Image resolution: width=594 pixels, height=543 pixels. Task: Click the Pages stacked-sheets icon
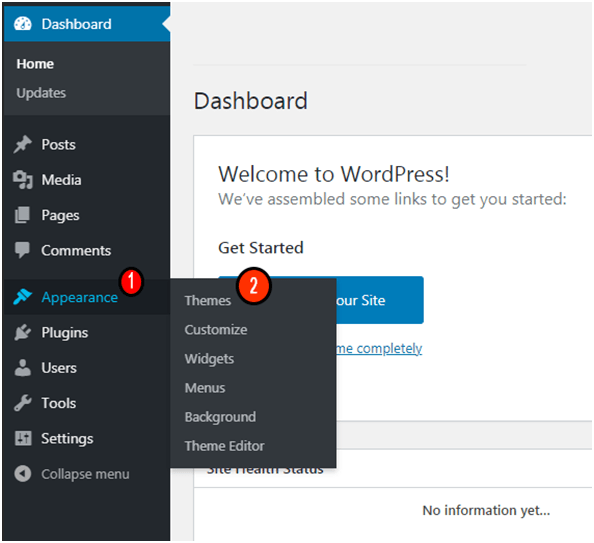pos(22,215)
